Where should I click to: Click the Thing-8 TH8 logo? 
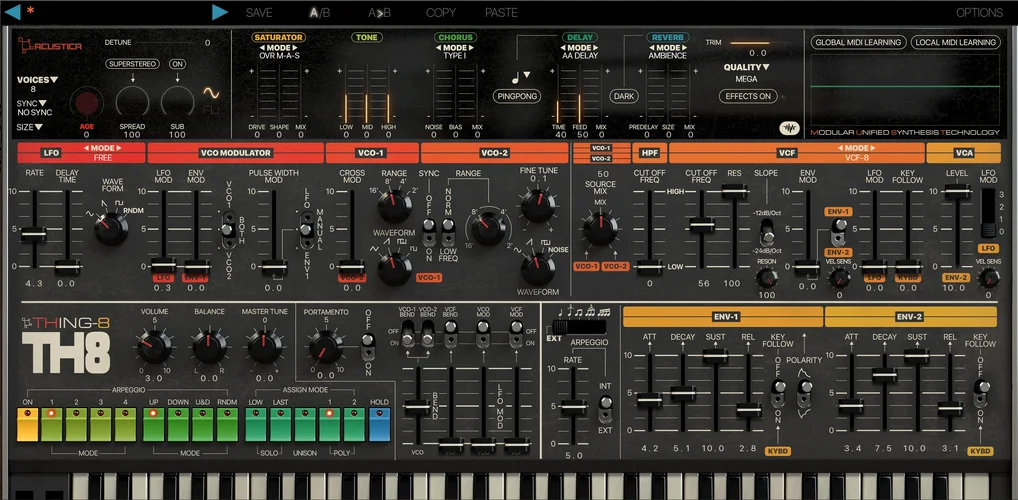[x=65, y=346]
